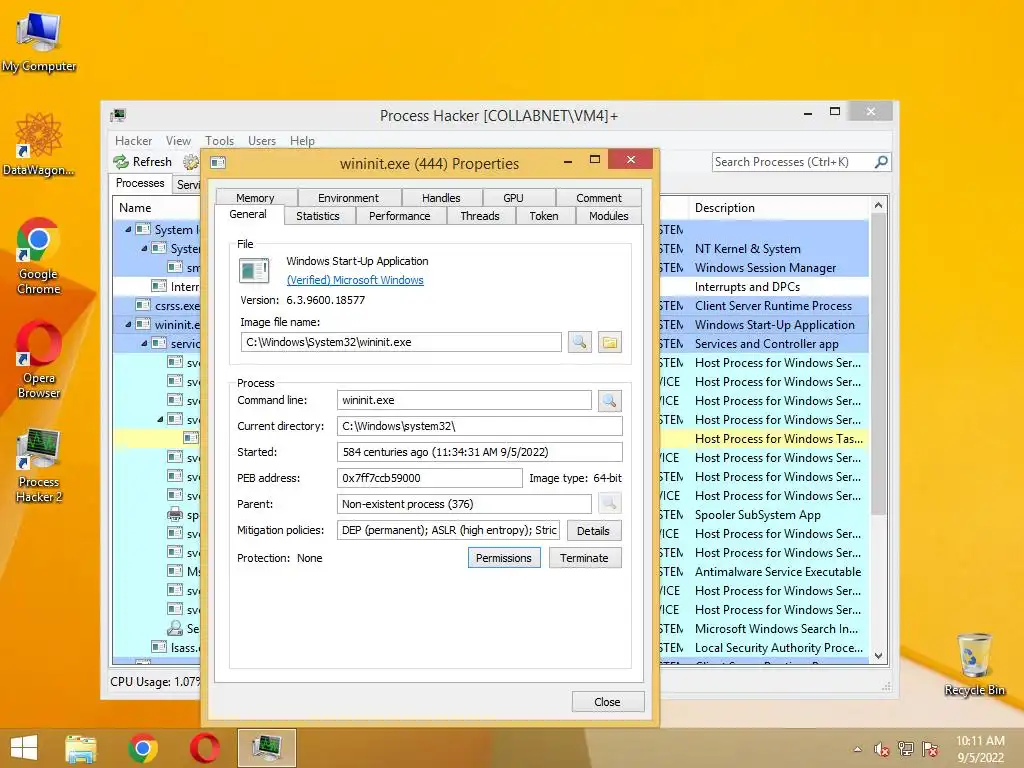Screen dimensions: 1024x768
Task: Open Opera from the taskbar
Action: [204, 748]
